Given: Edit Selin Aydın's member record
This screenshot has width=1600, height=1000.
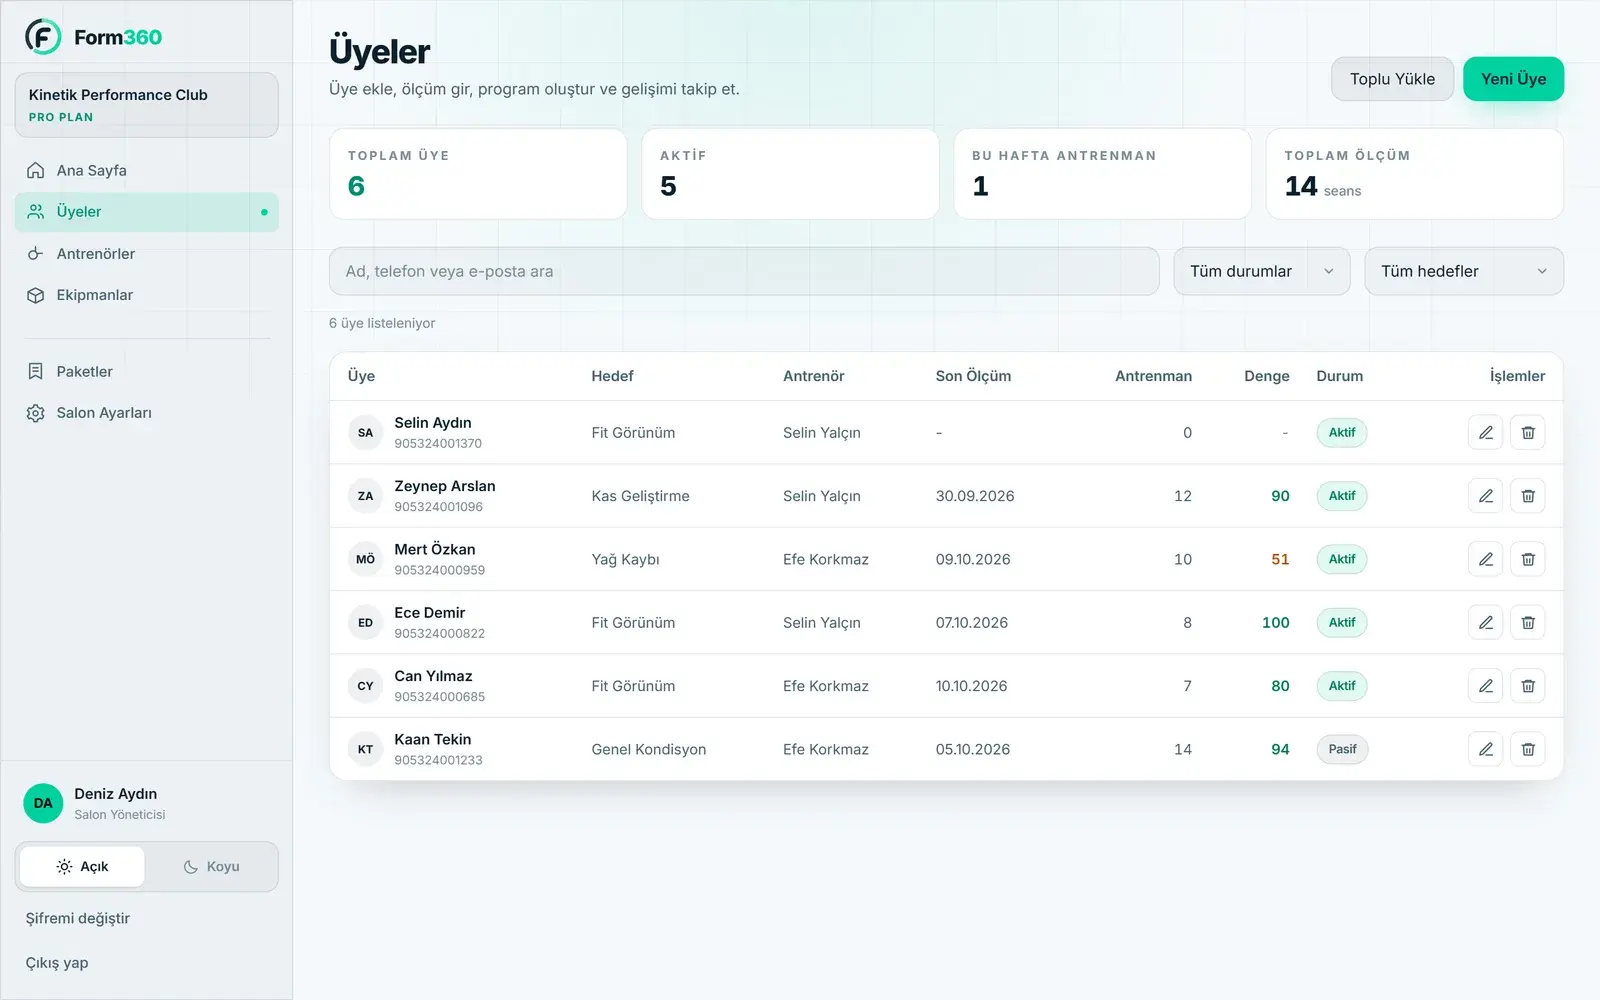Looking at the screenshot, I should point(1485,433).
